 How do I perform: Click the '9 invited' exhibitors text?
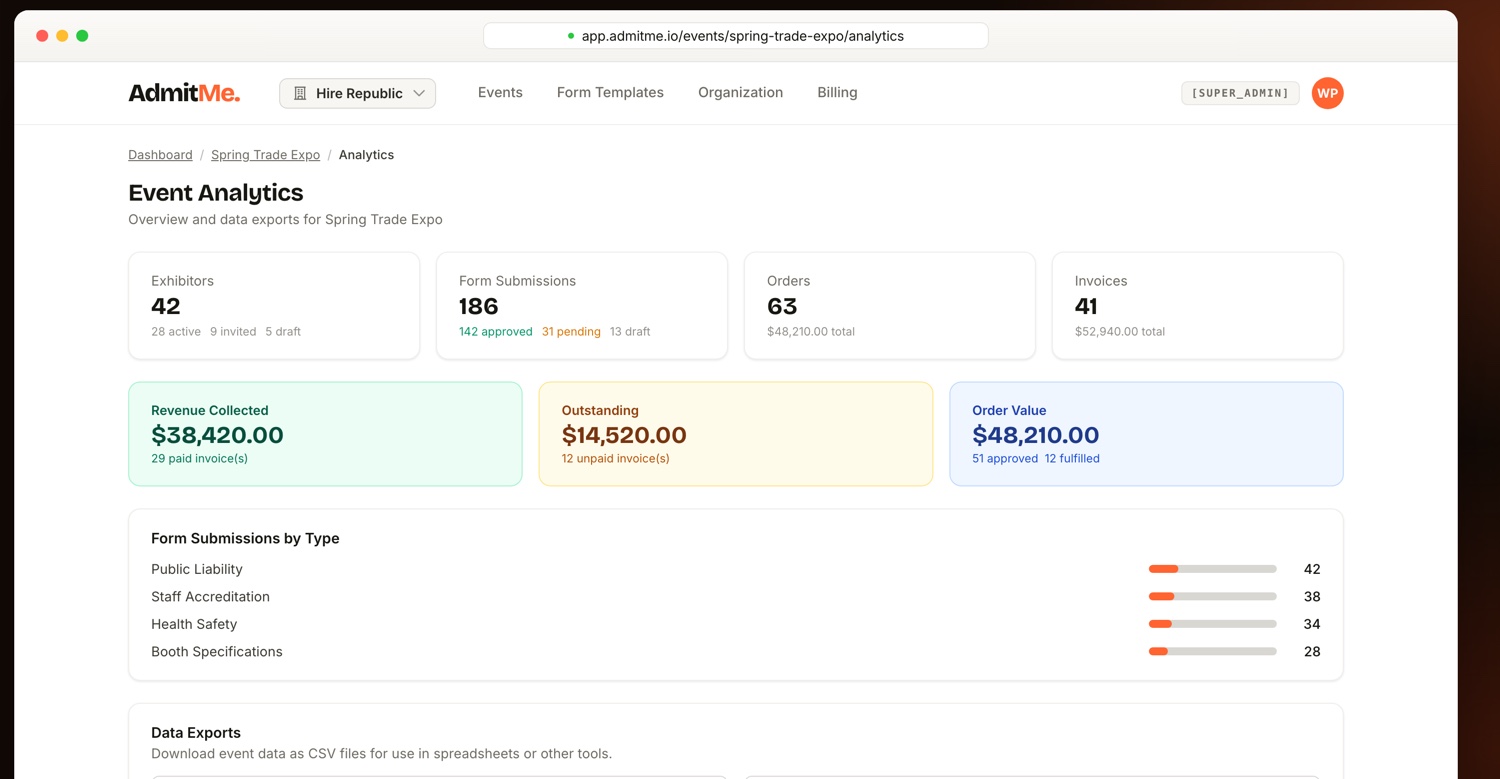[x=233, y=332]
